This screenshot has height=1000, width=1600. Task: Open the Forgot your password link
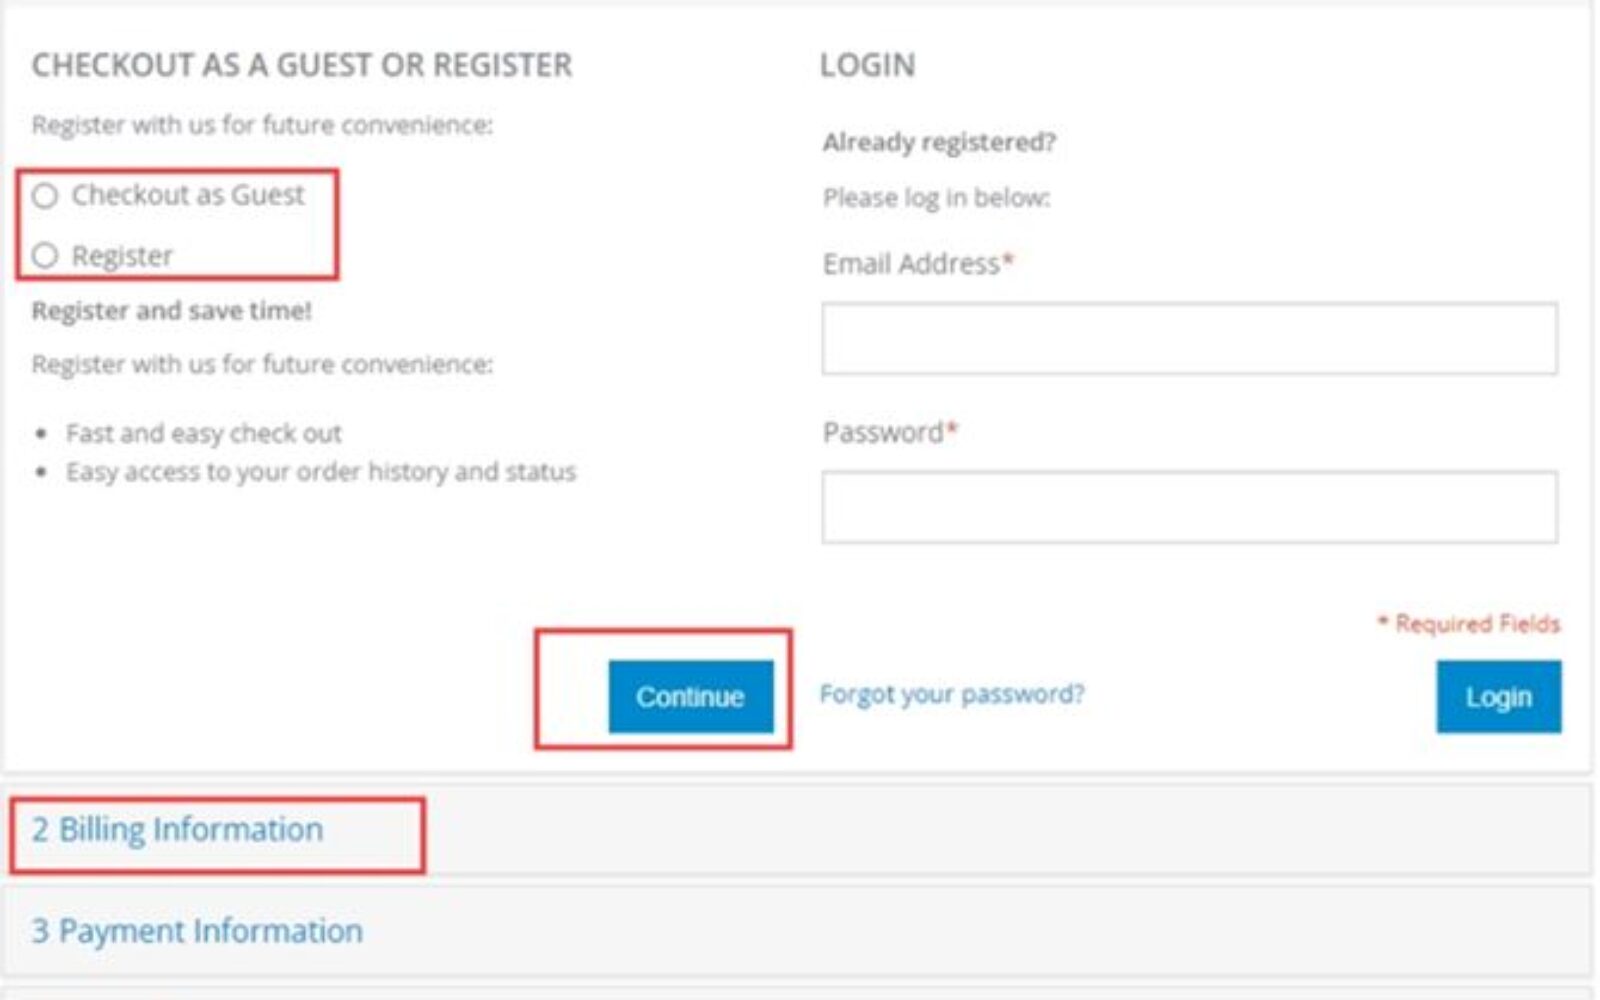951,694
